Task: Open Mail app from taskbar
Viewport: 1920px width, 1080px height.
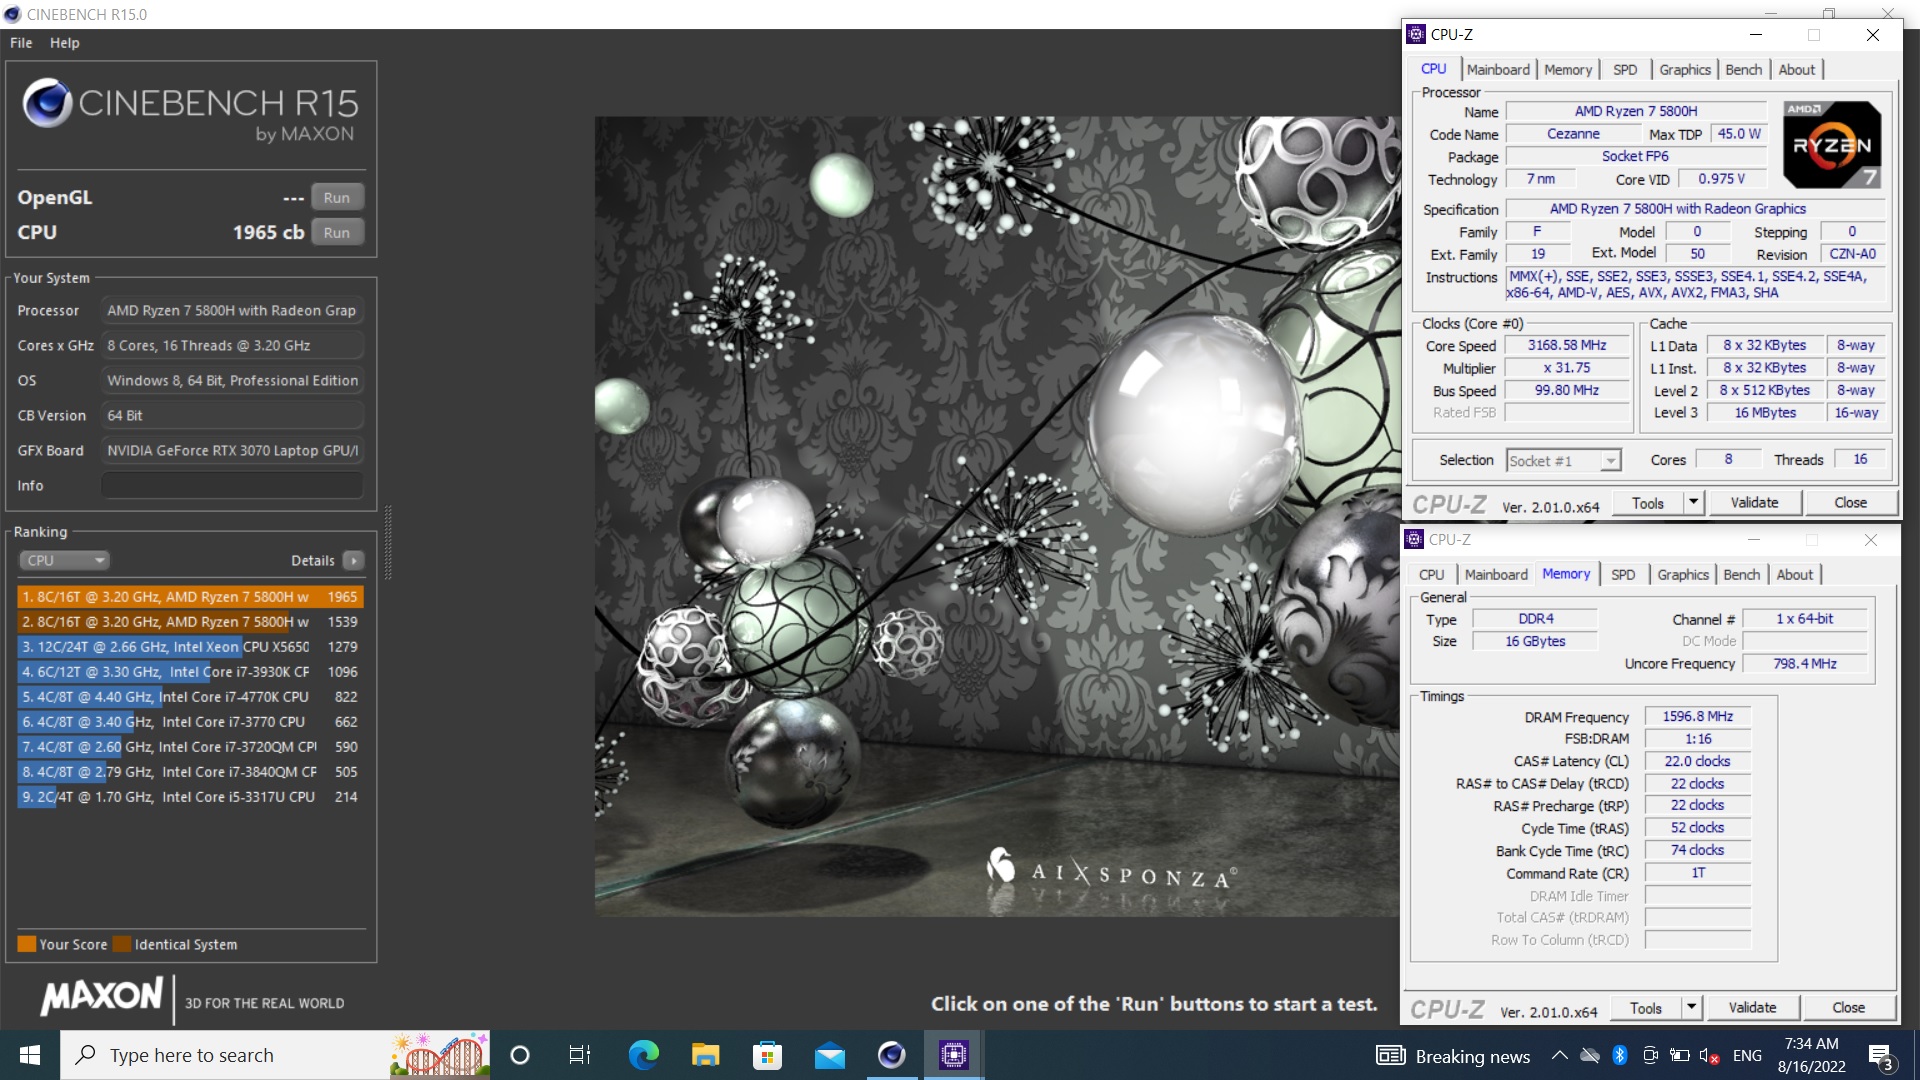Action: 830,1055
